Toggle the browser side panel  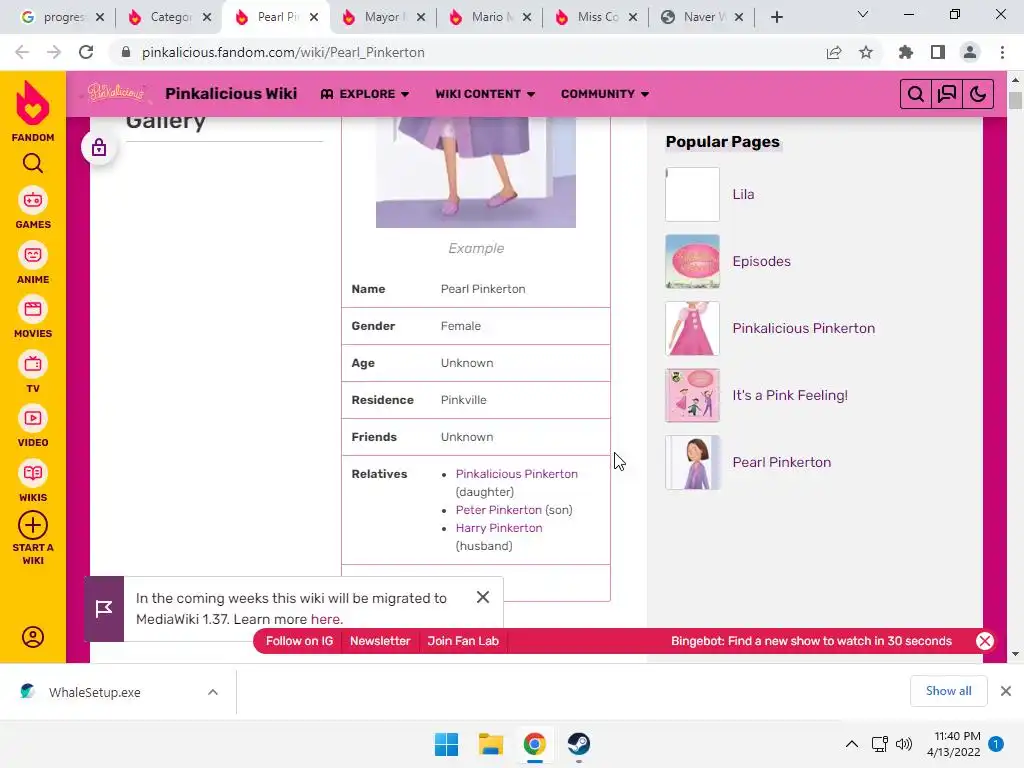click(x=938, y=52)
